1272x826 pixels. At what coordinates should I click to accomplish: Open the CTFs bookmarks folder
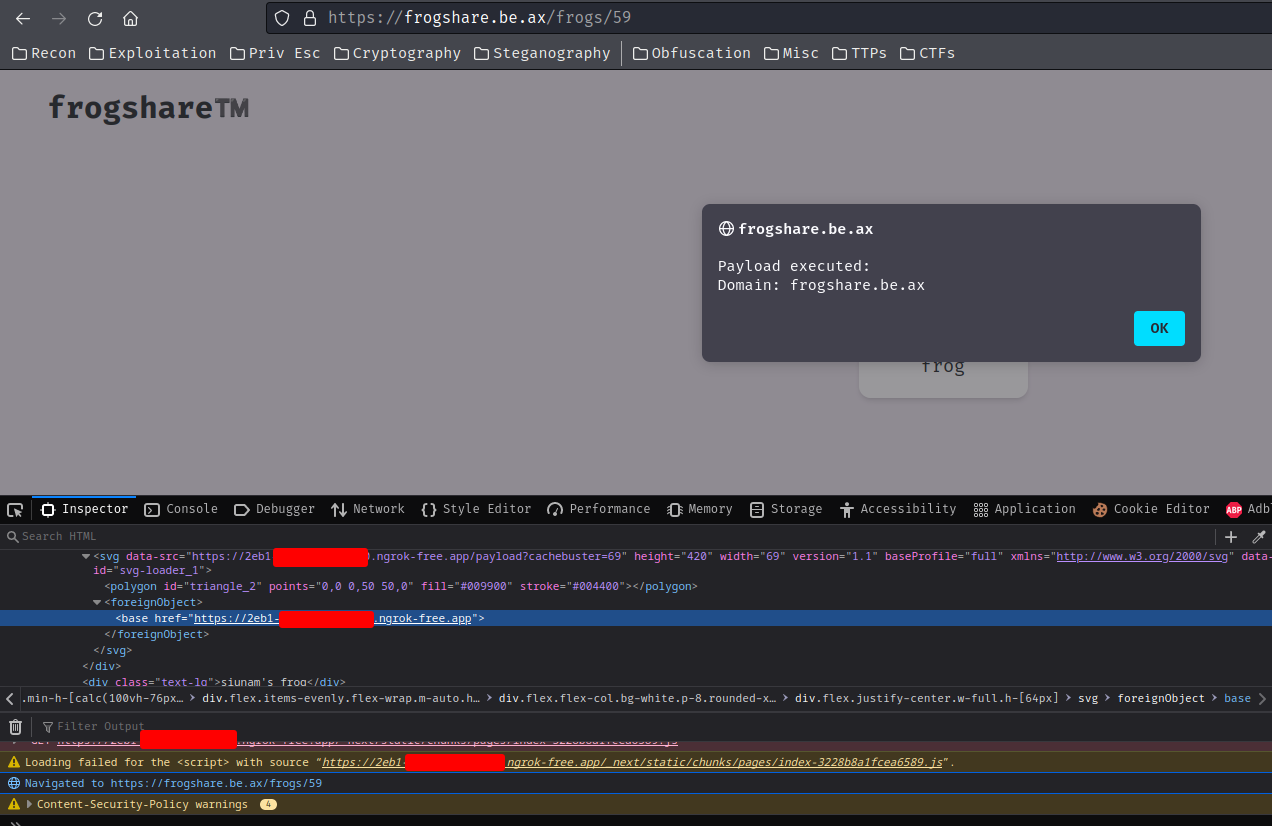tap(927, 53)
